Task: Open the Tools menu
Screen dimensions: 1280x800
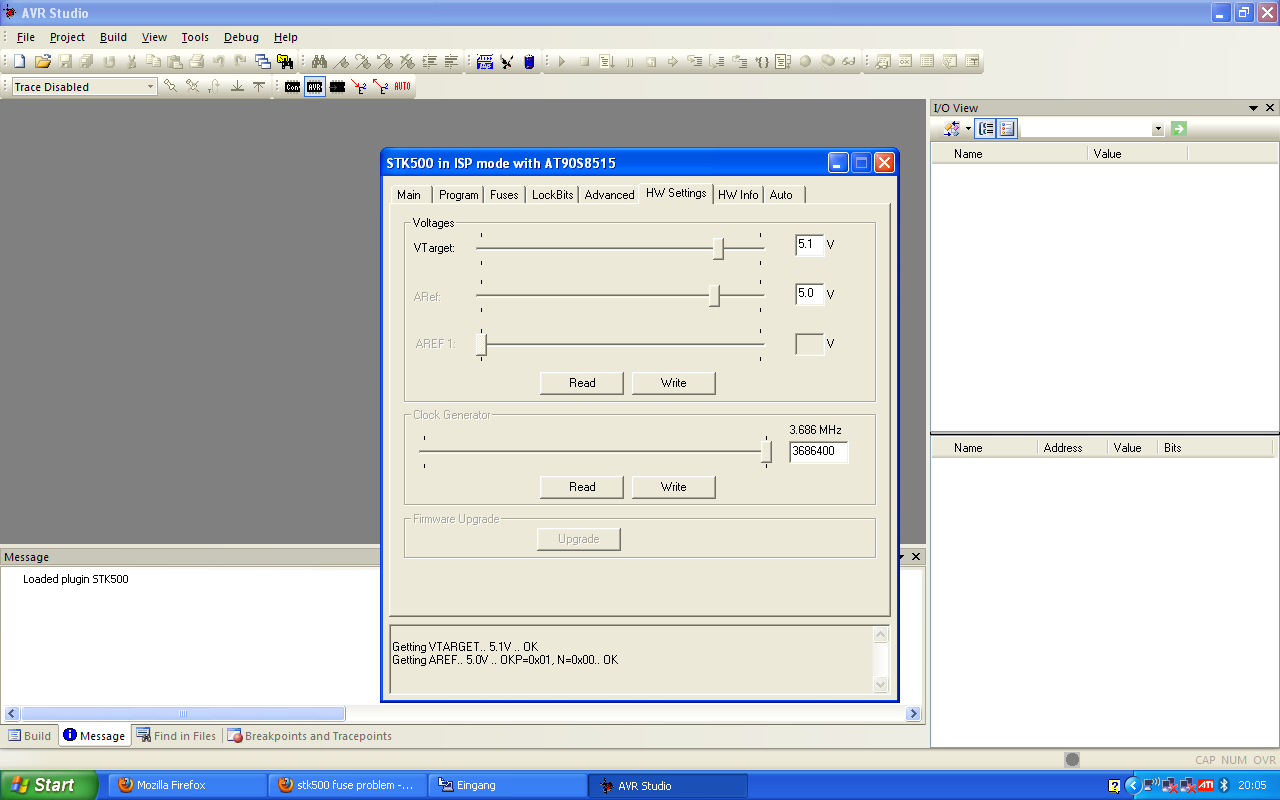Action: click(x=195, y=37)
